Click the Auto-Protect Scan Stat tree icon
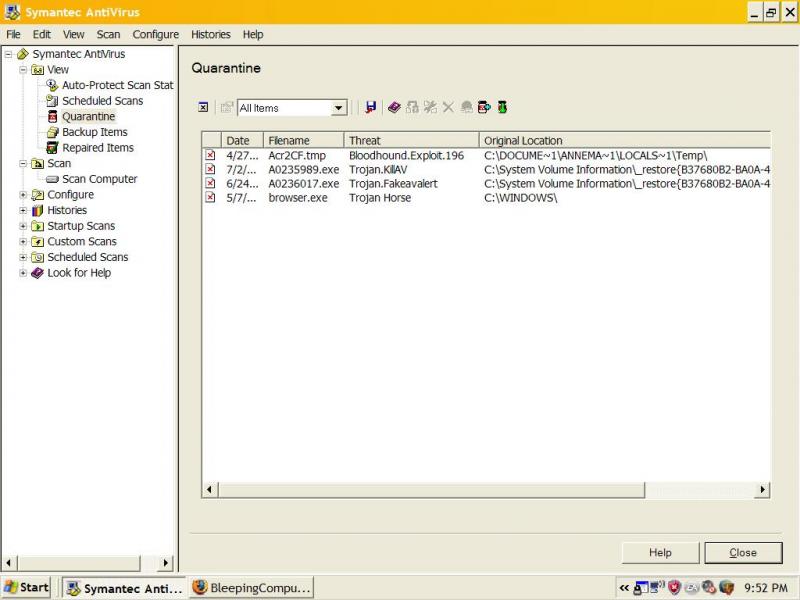The width and height of the screenshot is (800, 600). click(52, 85)
